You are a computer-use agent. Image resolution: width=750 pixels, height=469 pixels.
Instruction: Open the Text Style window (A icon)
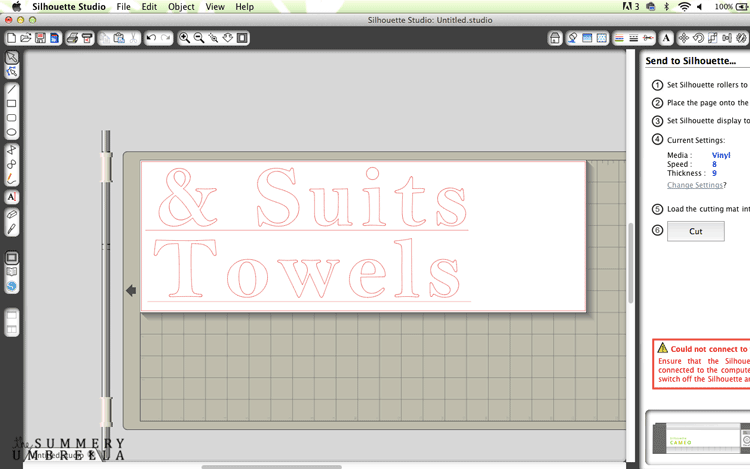666,38
